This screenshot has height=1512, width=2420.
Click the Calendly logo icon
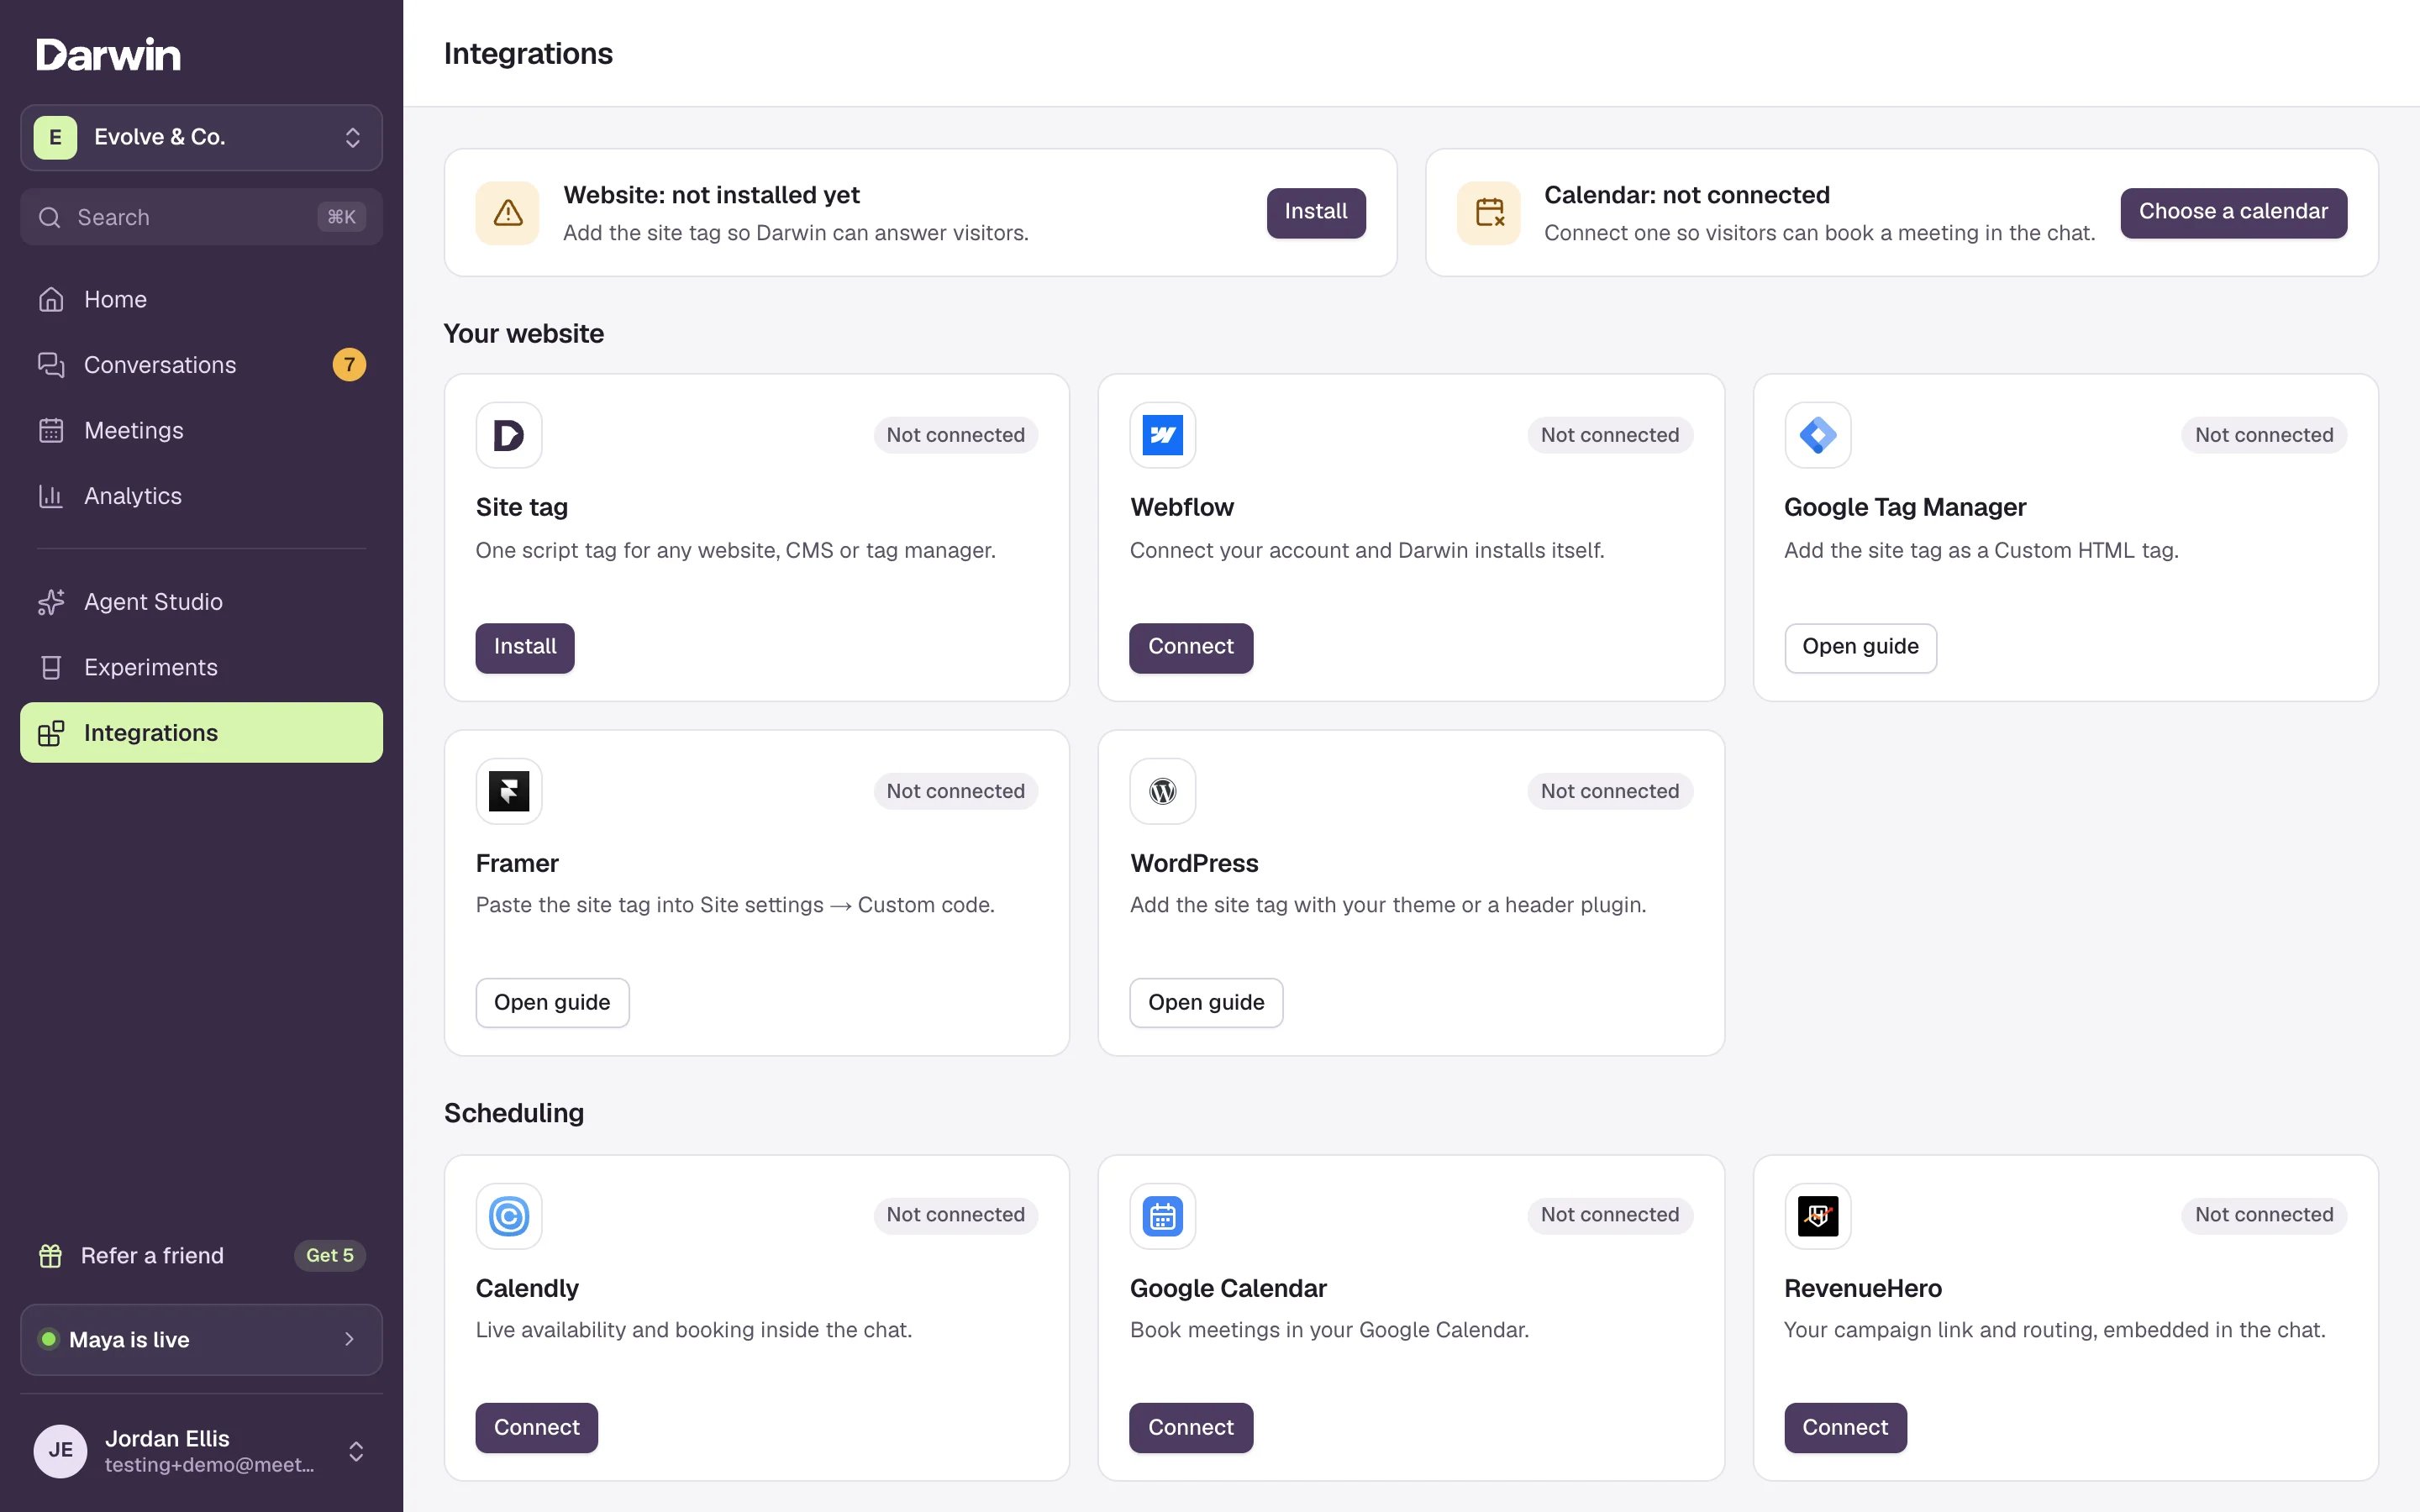point(509,1216)
